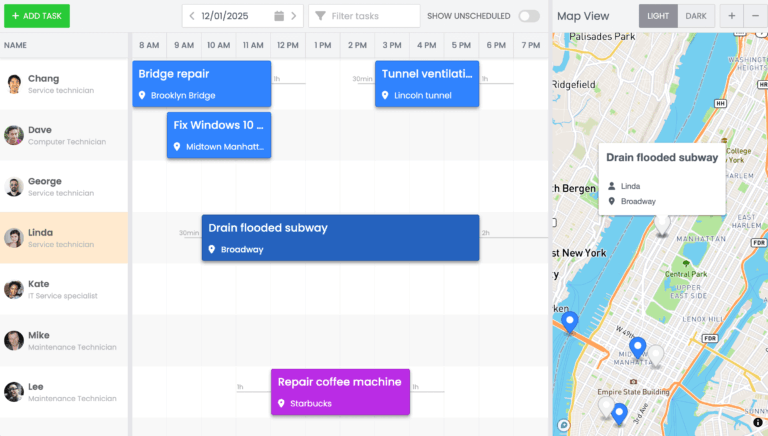Click blue map marker in Midtown Manhattan
Viewport: 768px width, 436px height.
(x=637, y=347)
